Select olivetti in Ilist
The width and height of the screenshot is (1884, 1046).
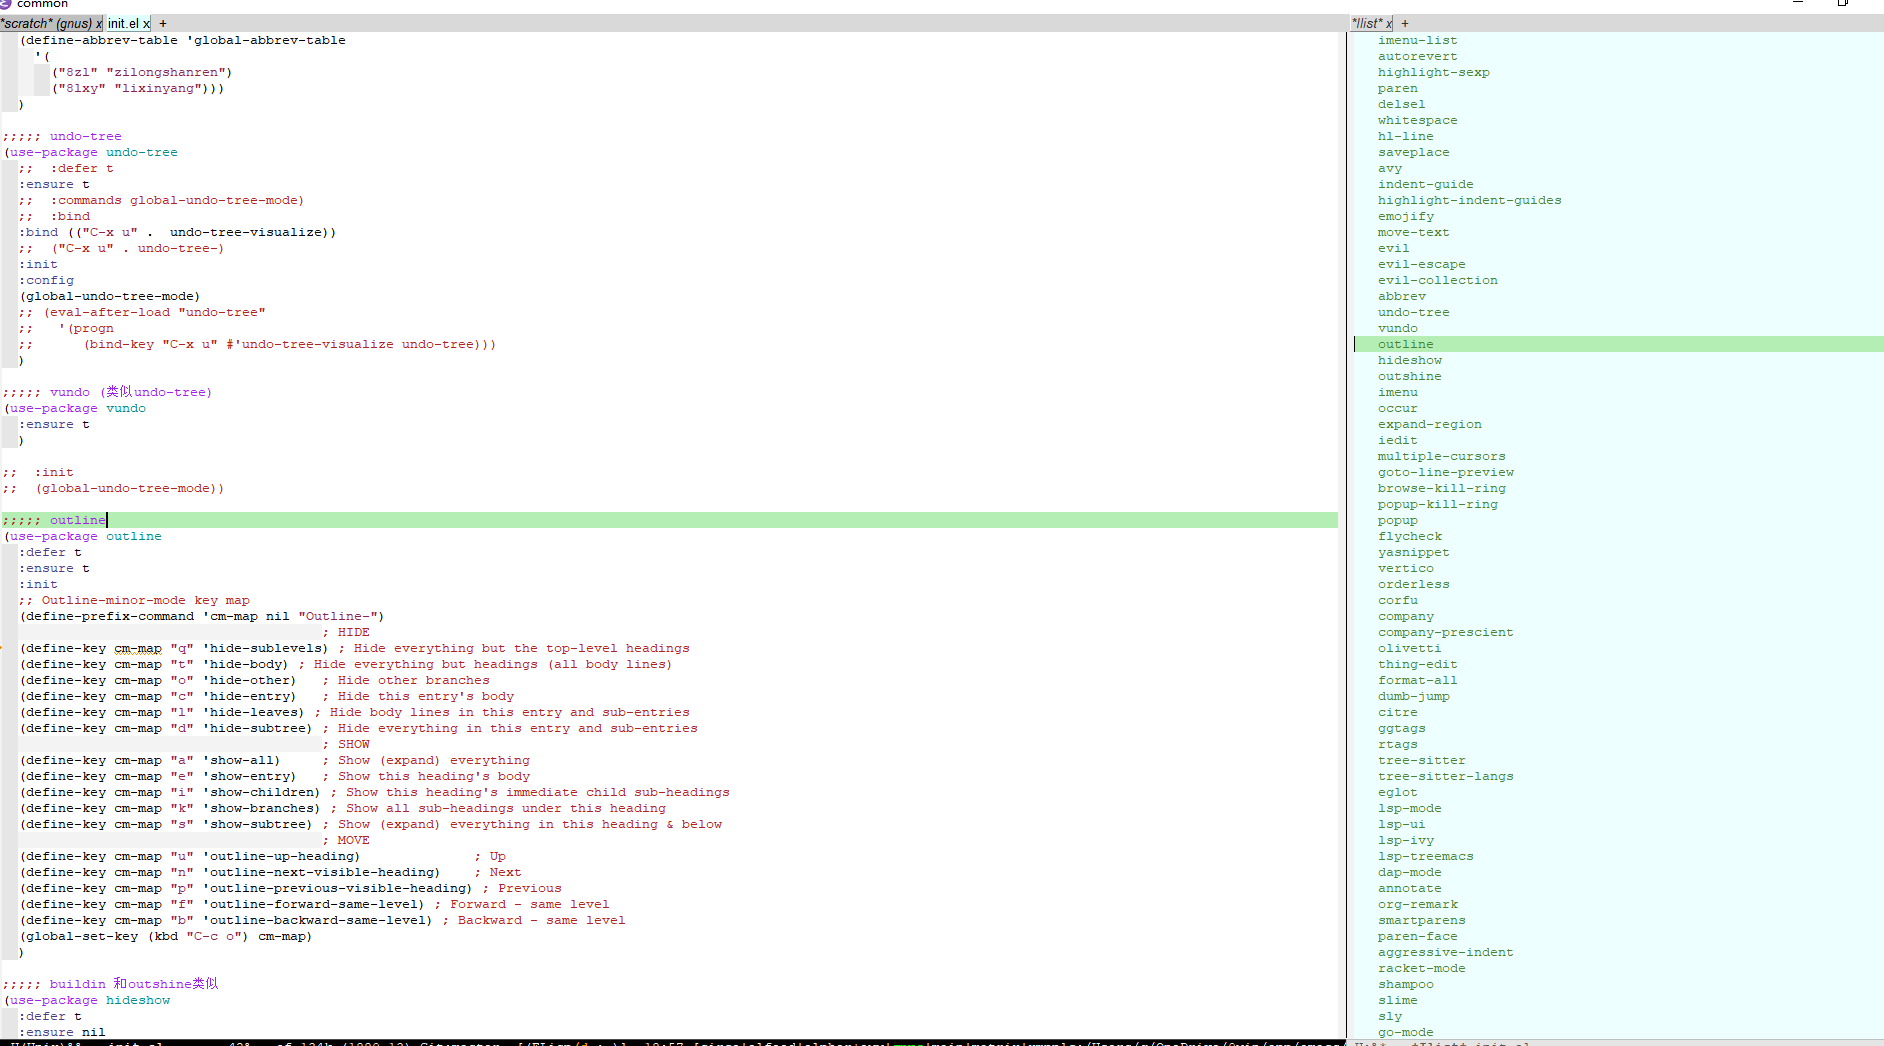[1409, 648]
